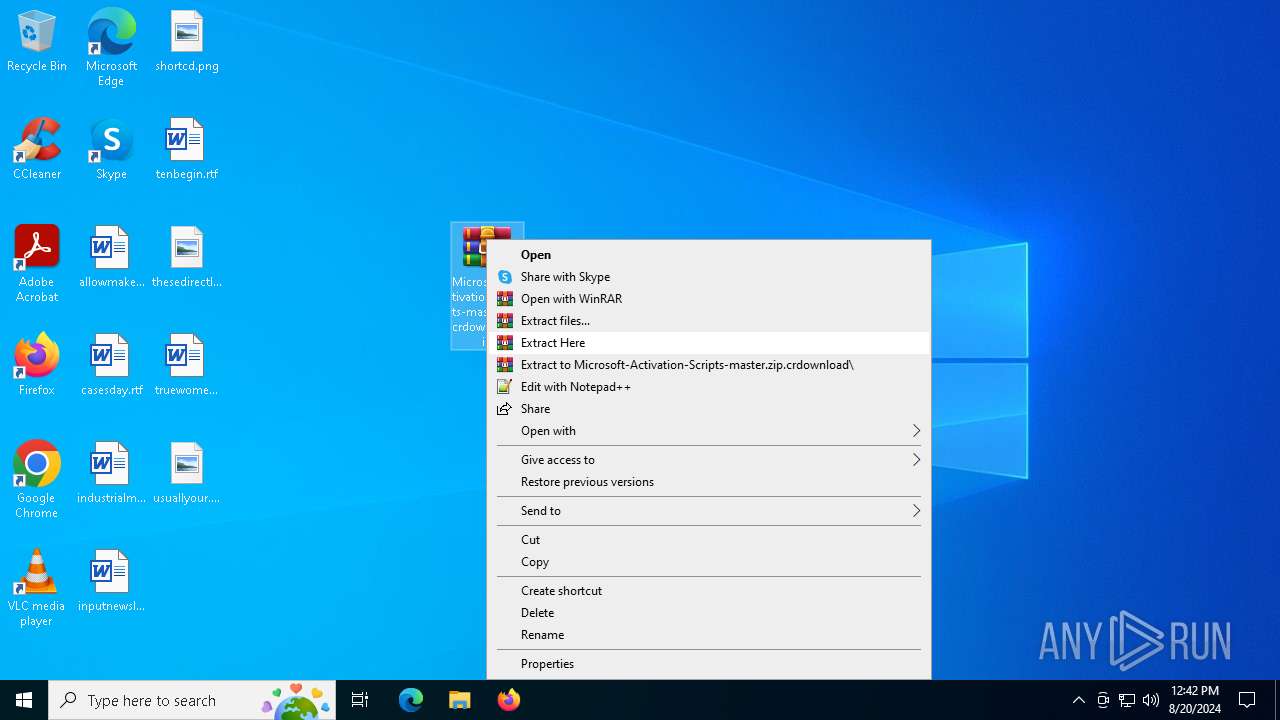
Task: Select the WinRAR archive icon on desktop
Action: (x=469, y=286)
